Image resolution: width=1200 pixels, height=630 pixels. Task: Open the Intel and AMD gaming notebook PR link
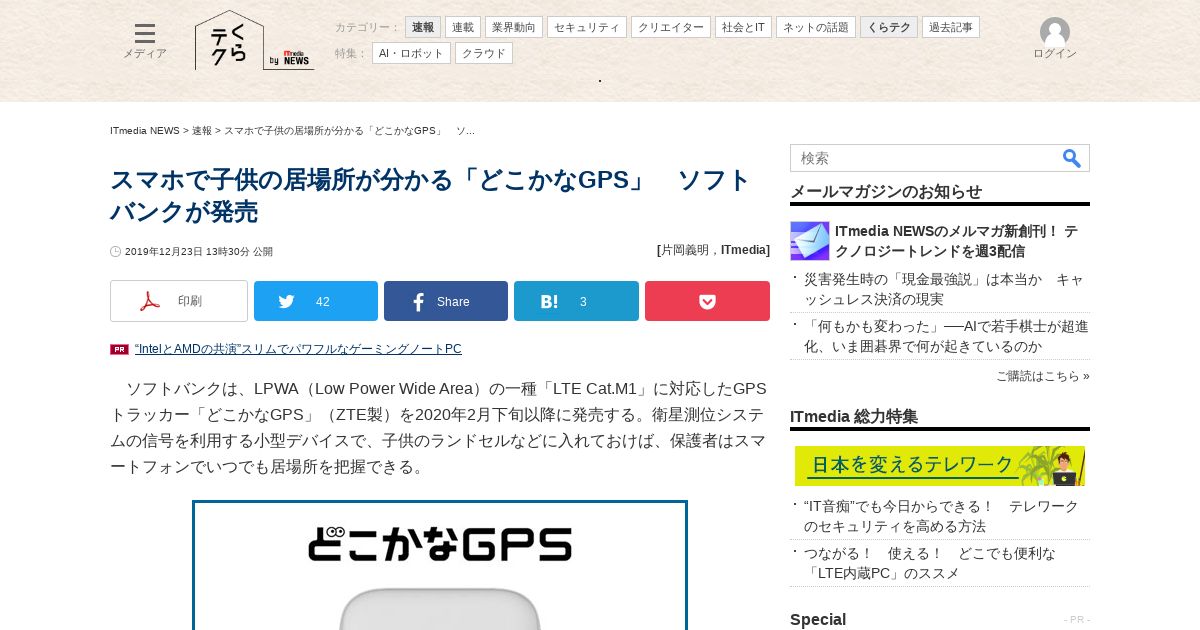point(298,349)
